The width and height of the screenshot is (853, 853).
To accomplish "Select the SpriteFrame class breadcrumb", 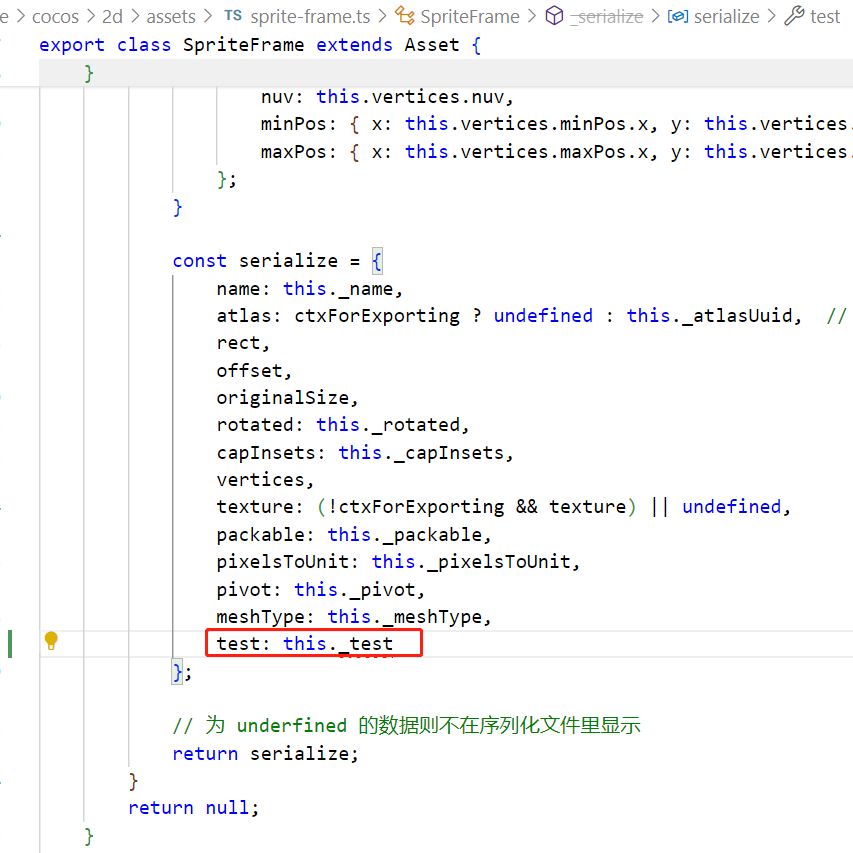I will tap(470, 17).
